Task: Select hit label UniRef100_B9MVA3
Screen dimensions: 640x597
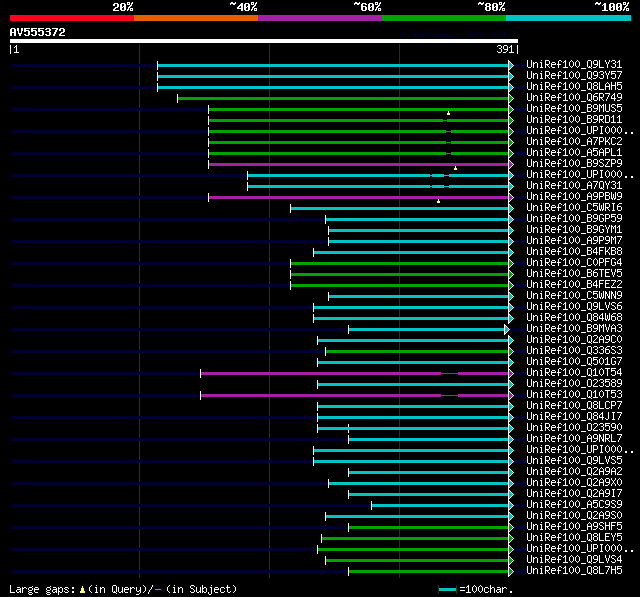Action: click(574, 329)
